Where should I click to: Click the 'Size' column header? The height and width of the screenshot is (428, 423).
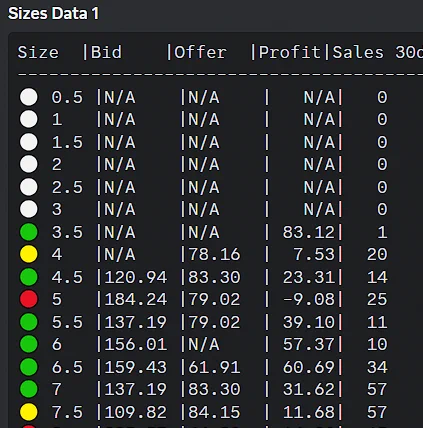(x=38, y=52)
